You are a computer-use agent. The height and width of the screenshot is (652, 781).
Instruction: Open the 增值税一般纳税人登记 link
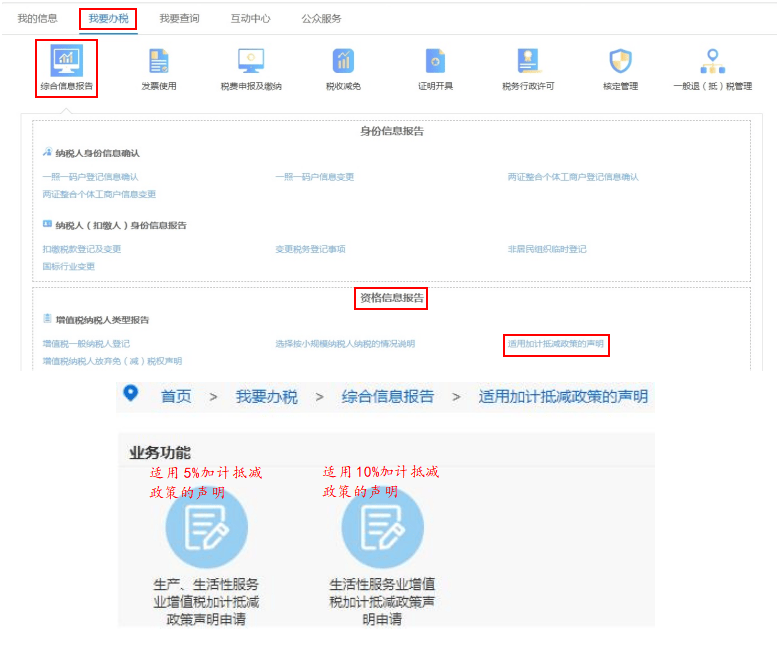point(86,344)
